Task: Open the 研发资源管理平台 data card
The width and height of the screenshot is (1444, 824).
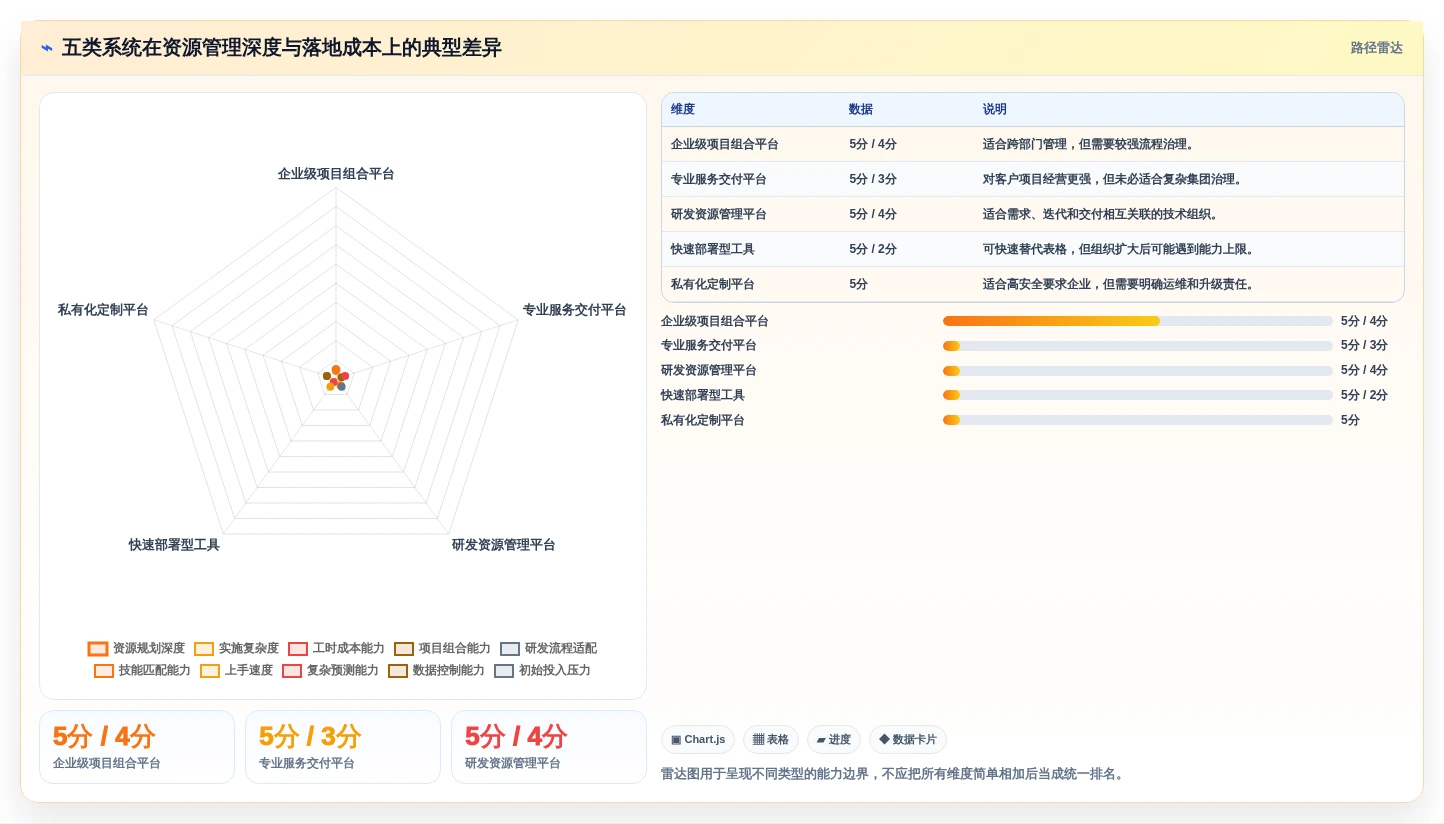Action: 549,747
